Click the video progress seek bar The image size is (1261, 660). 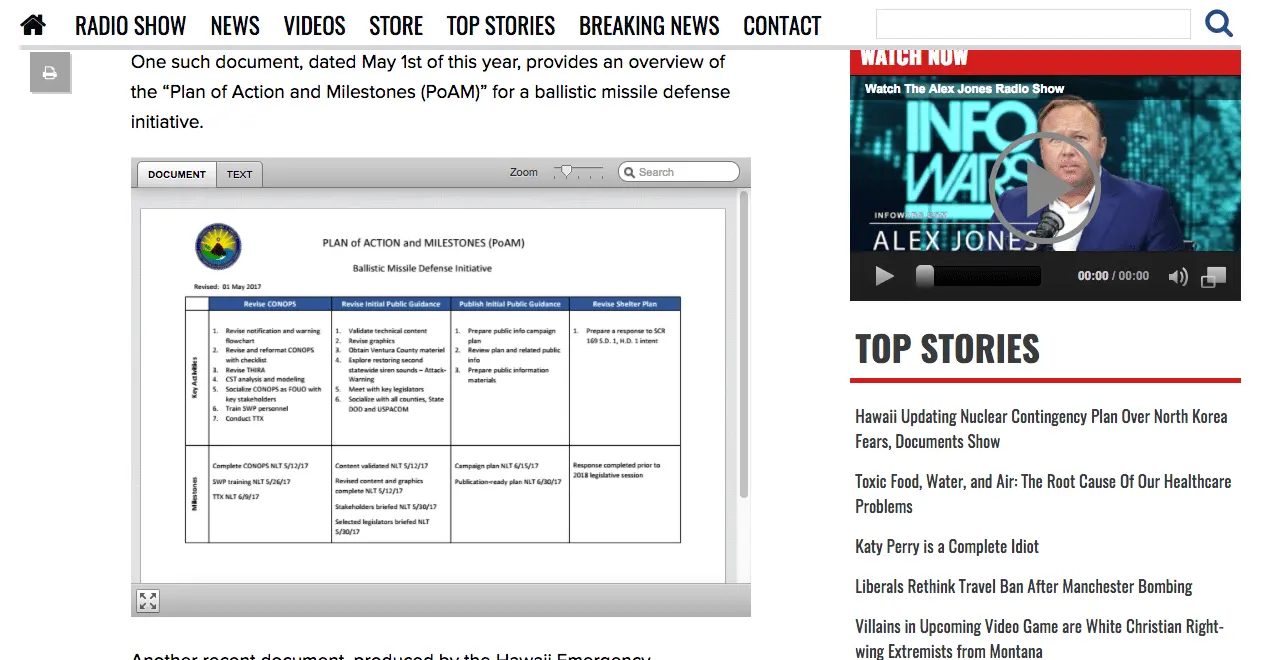[979, 276]
